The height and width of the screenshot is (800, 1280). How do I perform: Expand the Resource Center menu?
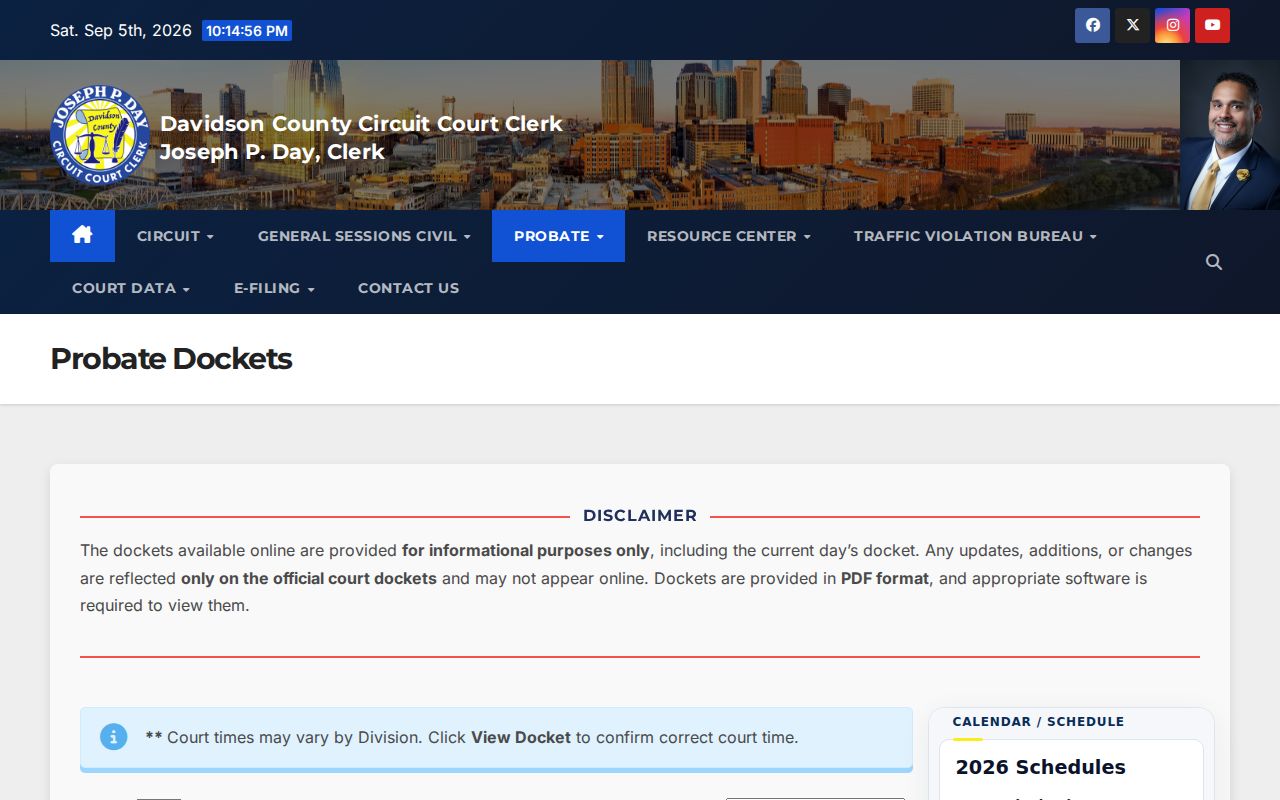pos(728,236)
